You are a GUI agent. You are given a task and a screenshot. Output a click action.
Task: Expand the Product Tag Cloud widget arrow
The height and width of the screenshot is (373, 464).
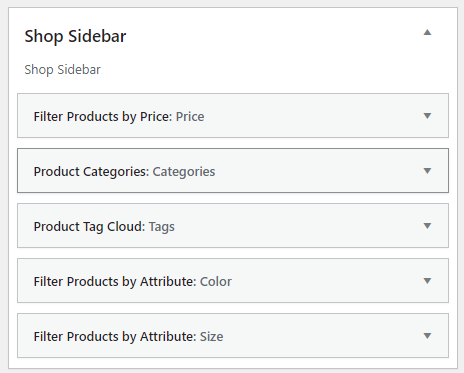427,226
